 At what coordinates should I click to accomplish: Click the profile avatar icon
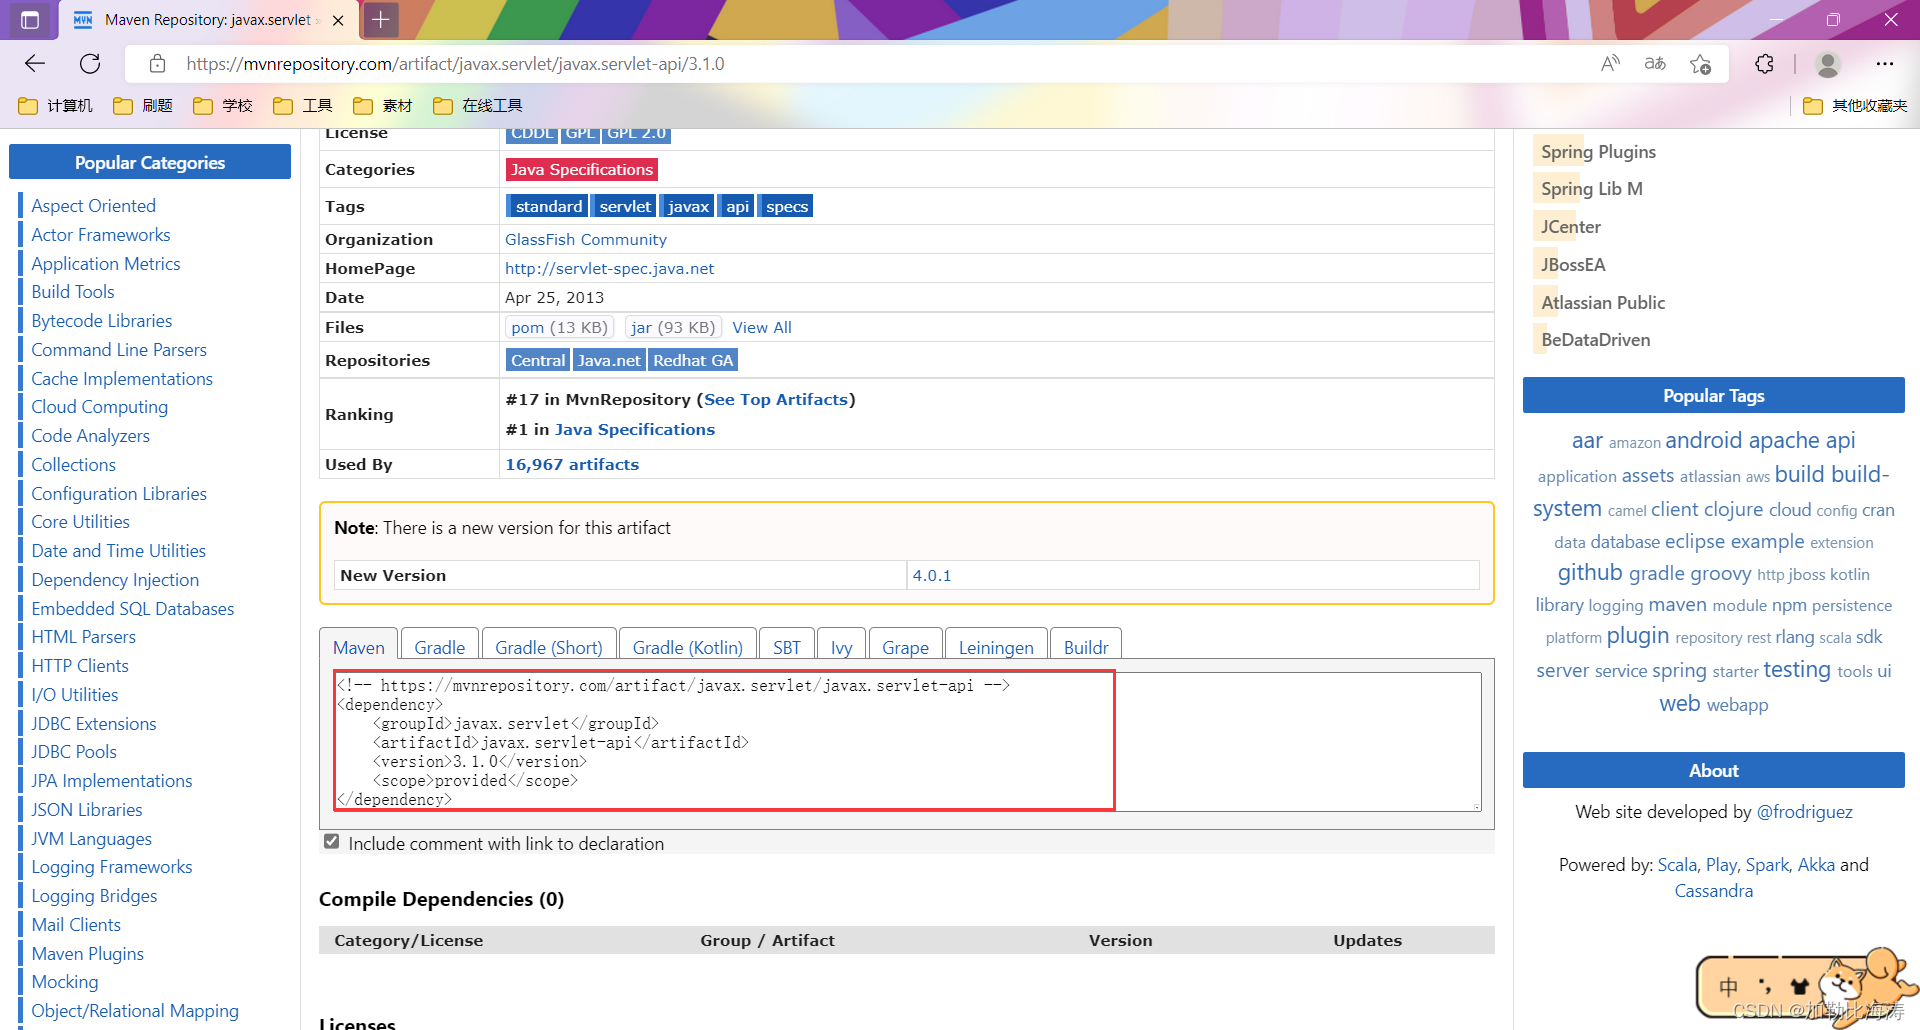click(1828, 63)
